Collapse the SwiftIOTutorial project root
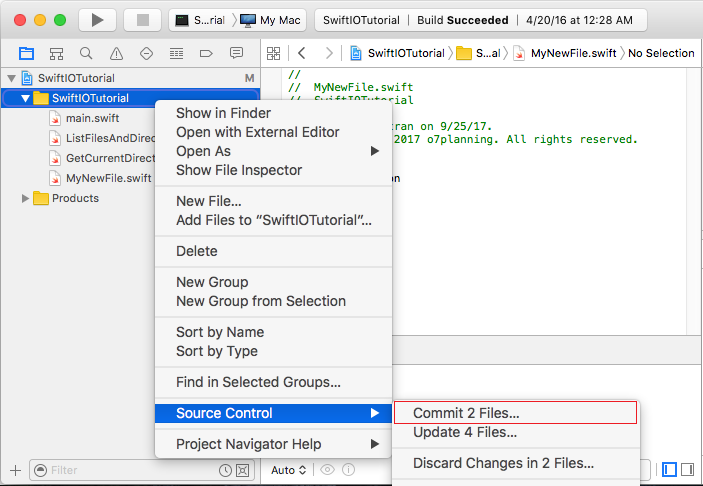Viewport: 703px width, 486px height. (x=12, y=78)
